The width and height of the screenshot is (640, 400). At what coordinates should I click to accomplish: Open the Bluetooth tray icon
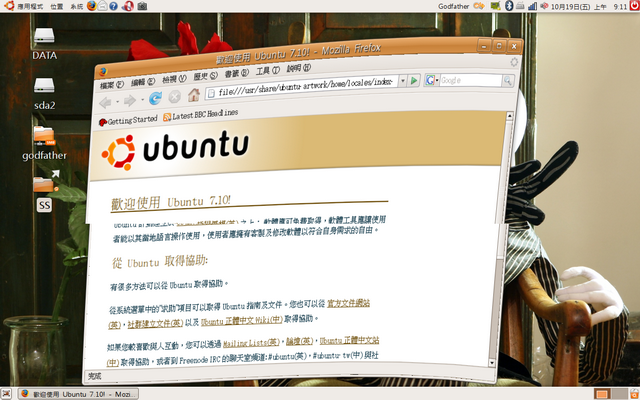tap(509, 6)
